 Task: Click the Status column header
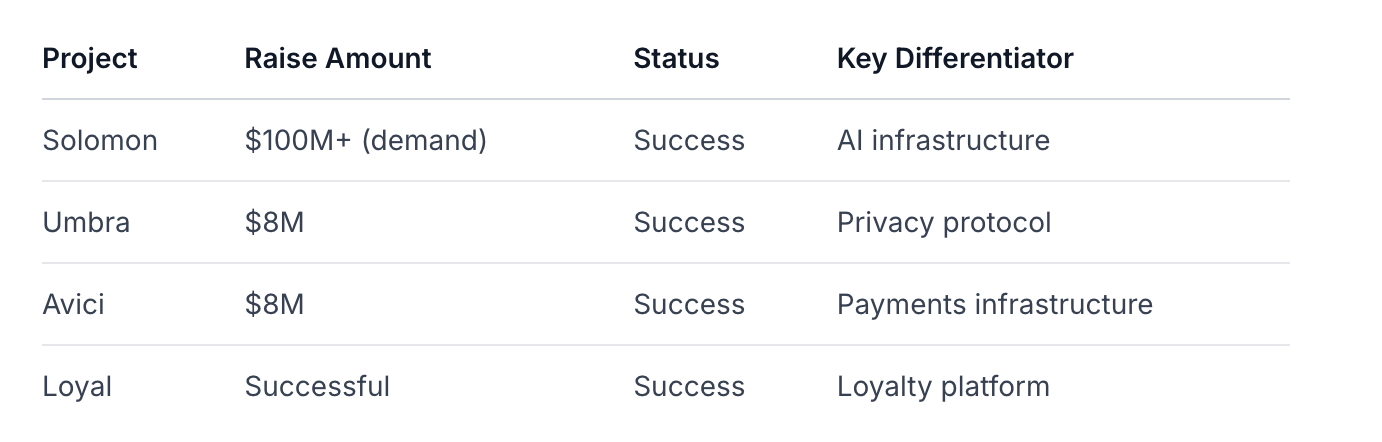pos(676,59)
